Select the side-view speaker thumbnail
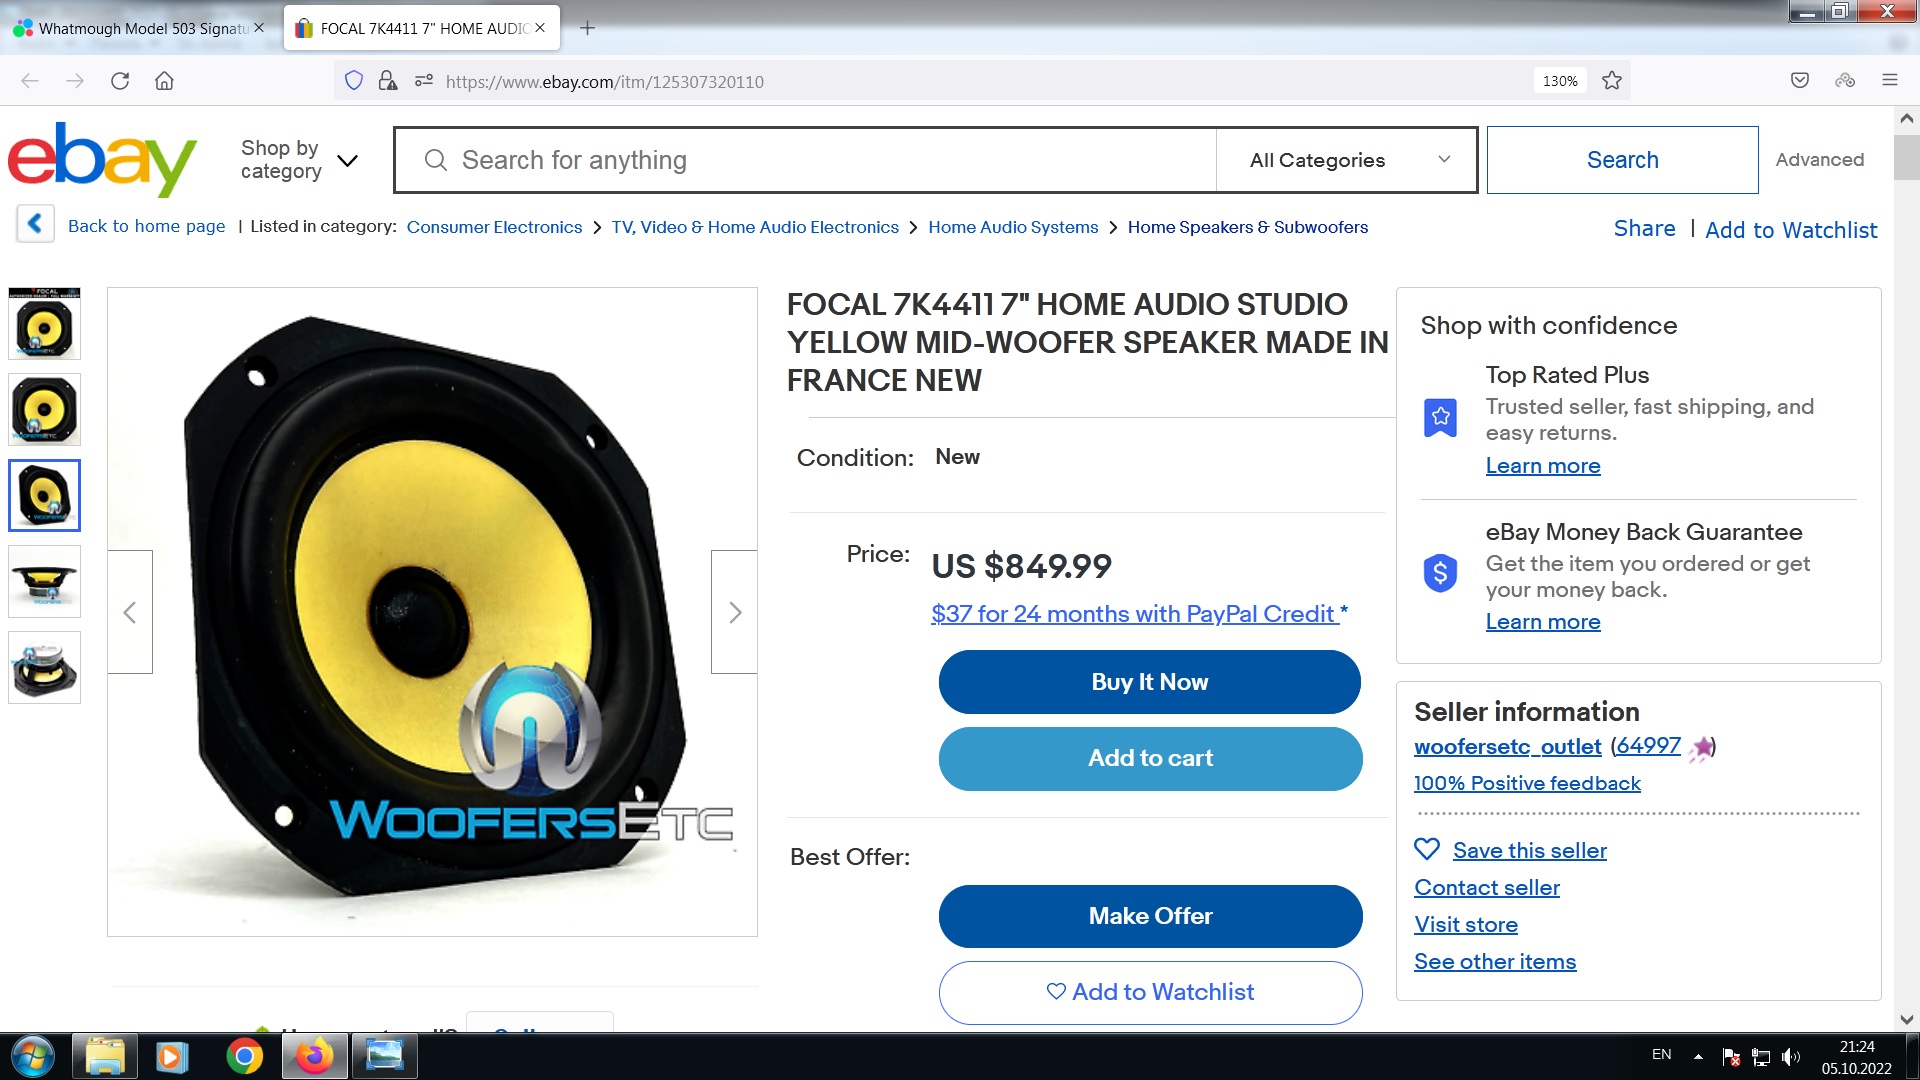This screenshot has width=1920, height=1080. tap(44, 581)
